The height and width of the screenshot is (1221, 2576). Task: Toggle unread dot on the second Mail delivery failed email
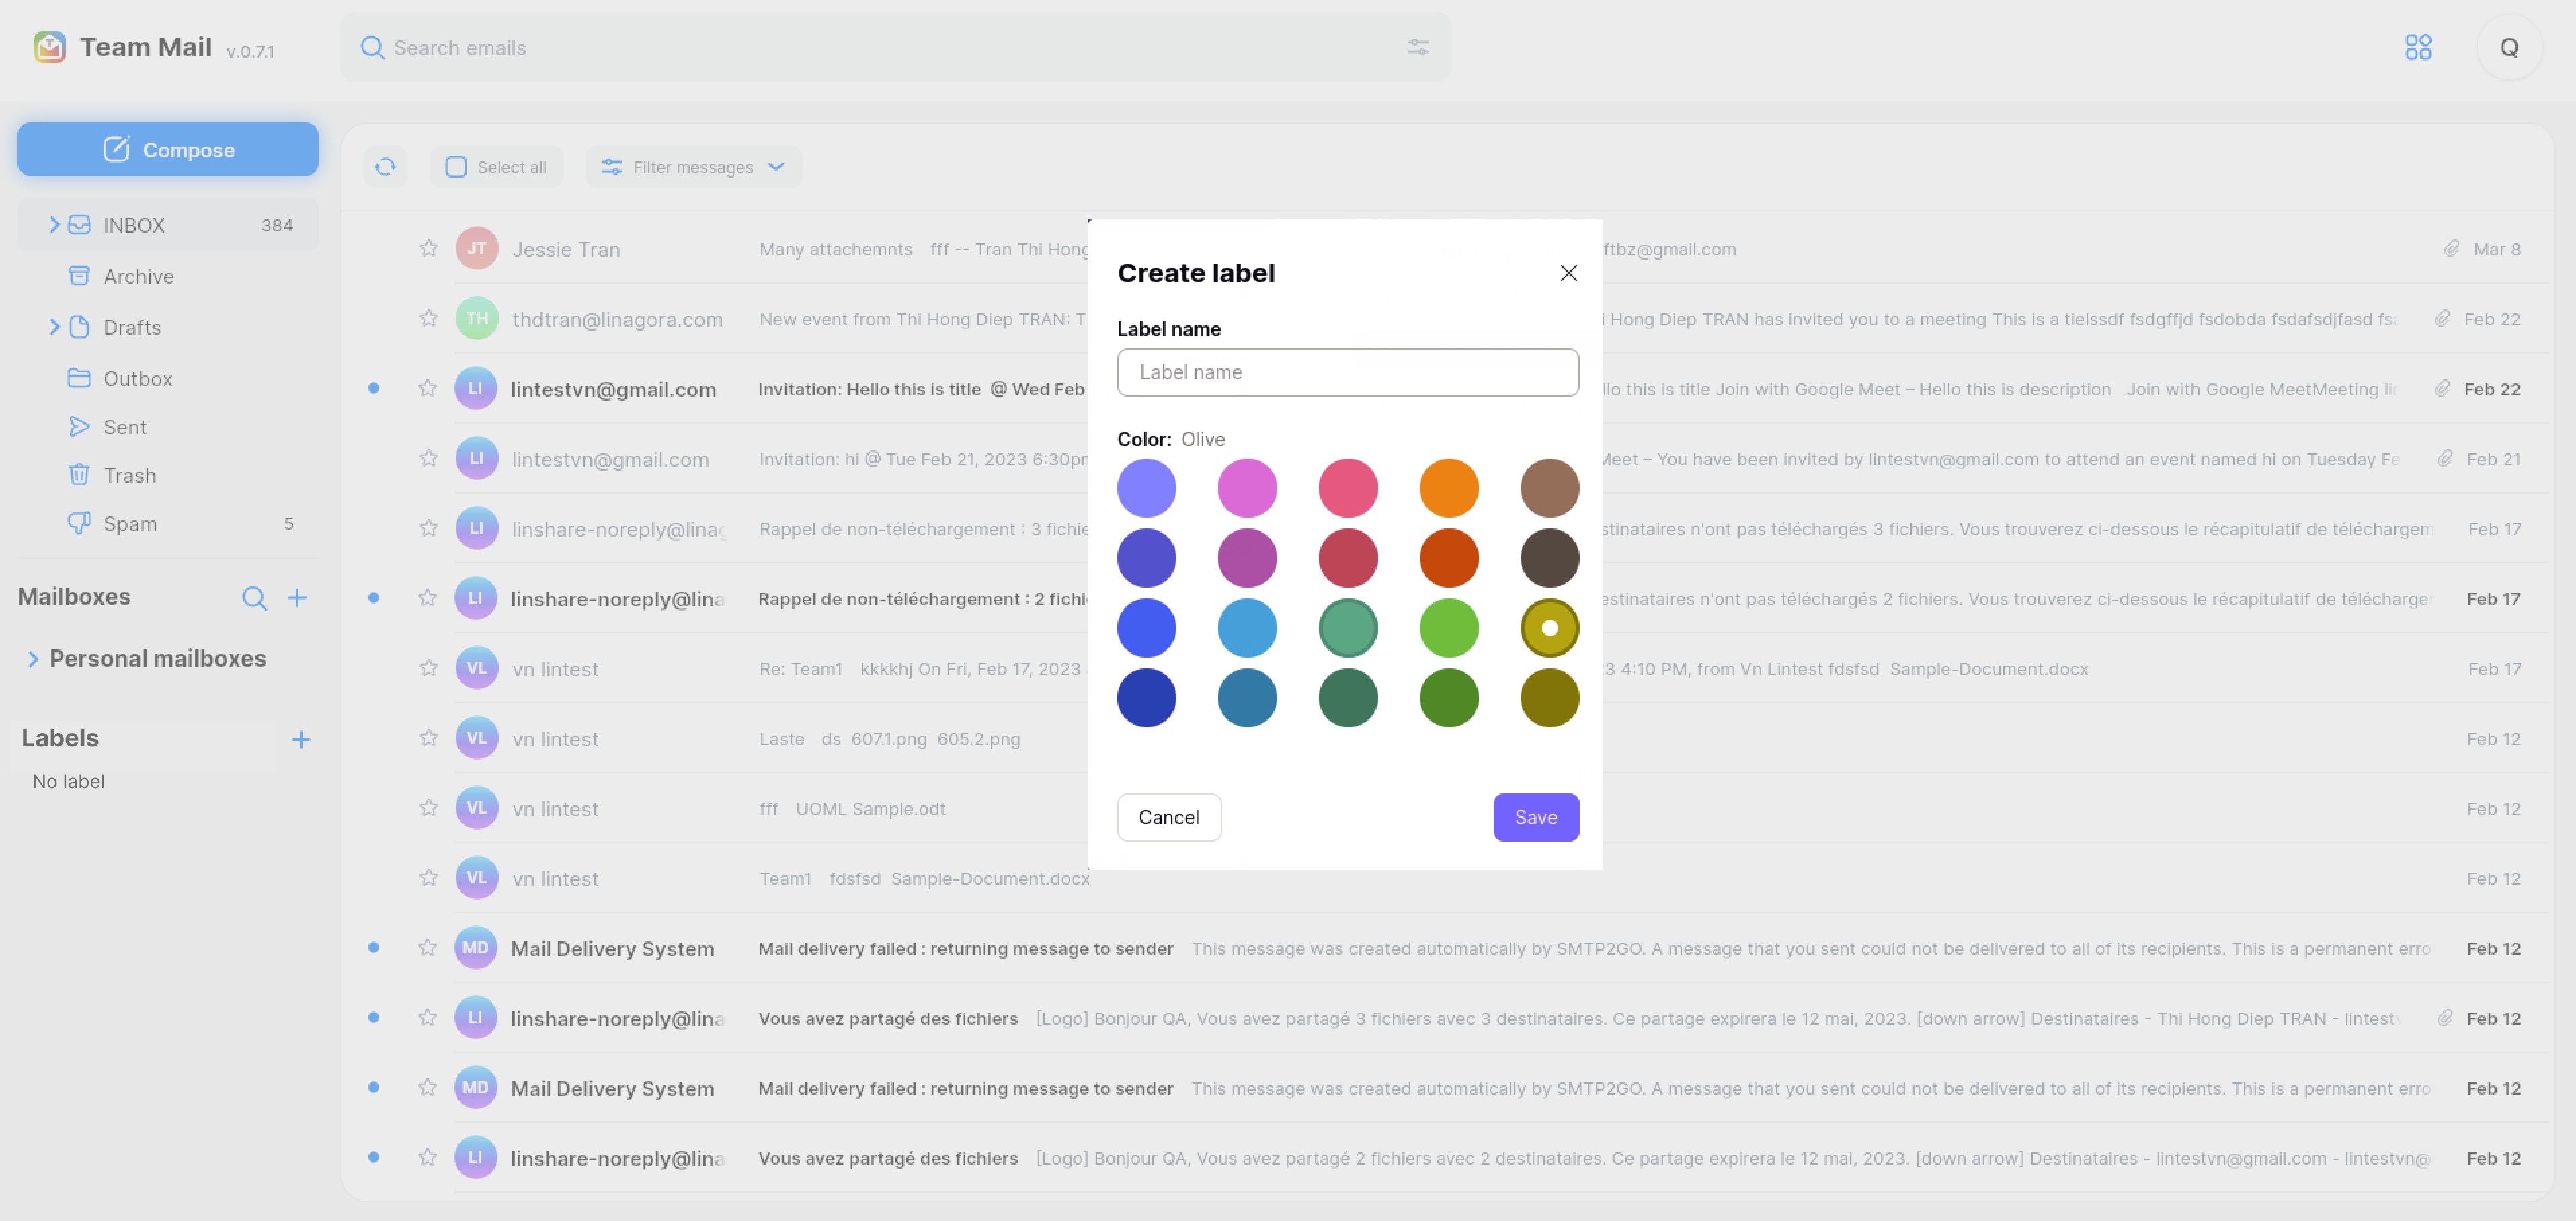[x=374, y=1088]
